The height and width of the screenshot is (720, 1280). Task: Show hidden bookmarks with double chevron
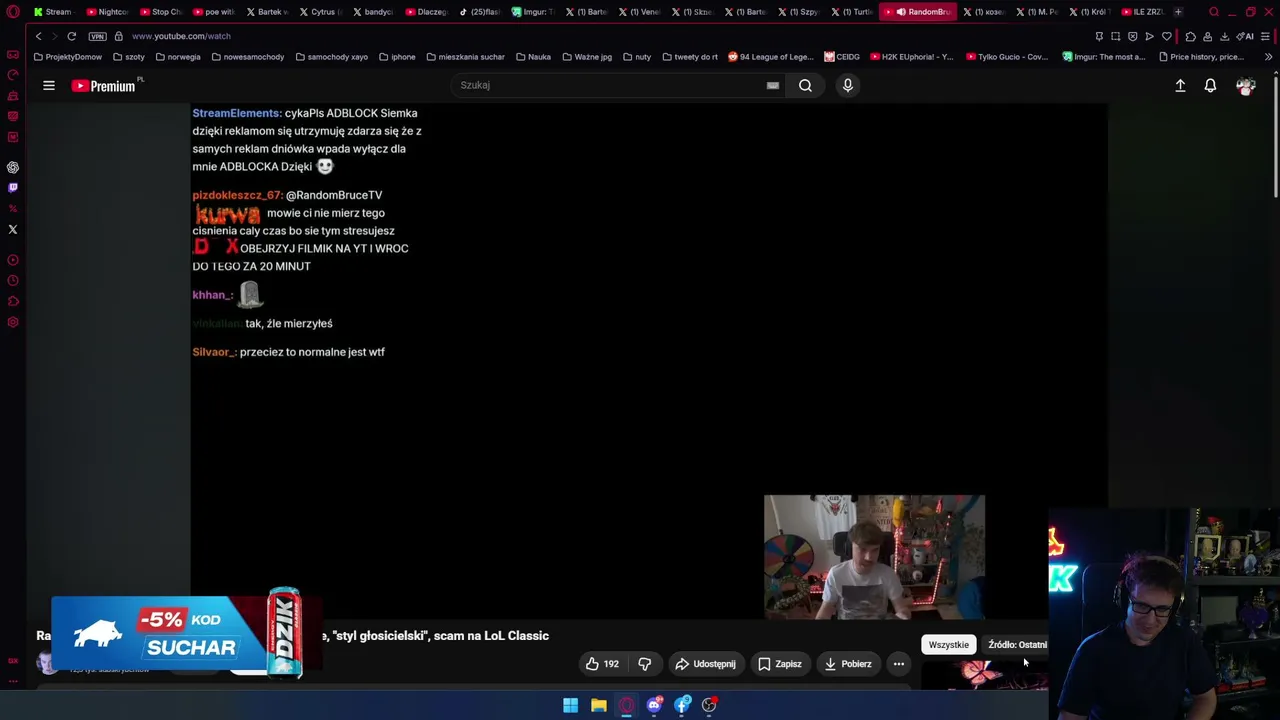pyautogui.click(x=1268, y=57)
